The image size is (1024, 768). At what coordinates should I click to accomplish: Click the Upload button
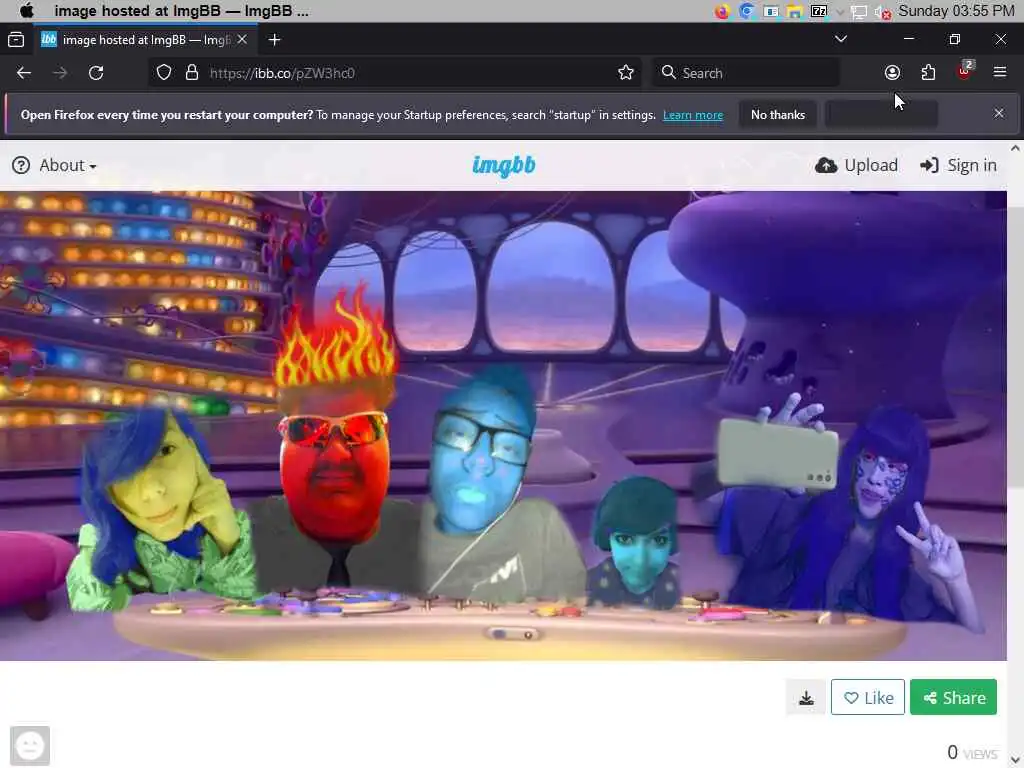(856, 165)
